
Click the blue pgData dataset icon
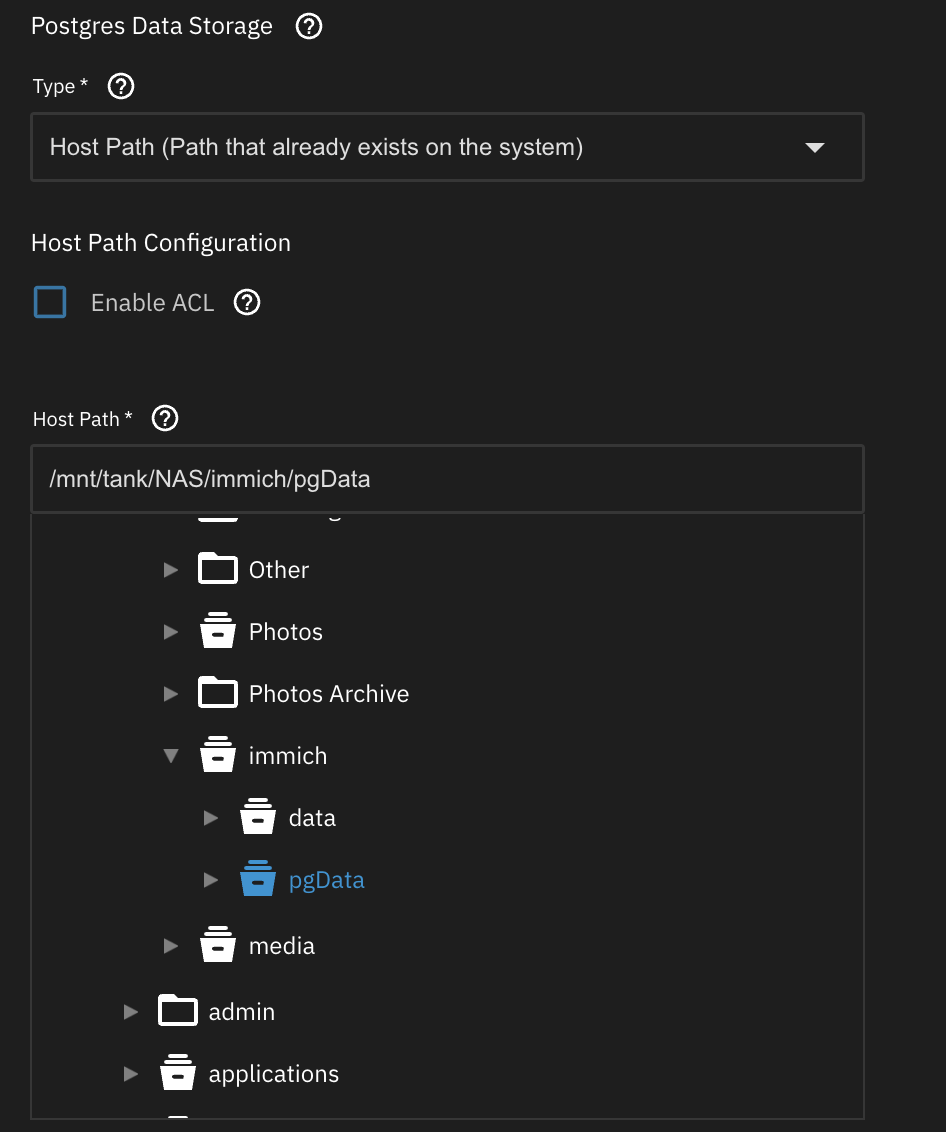[258, 880]
